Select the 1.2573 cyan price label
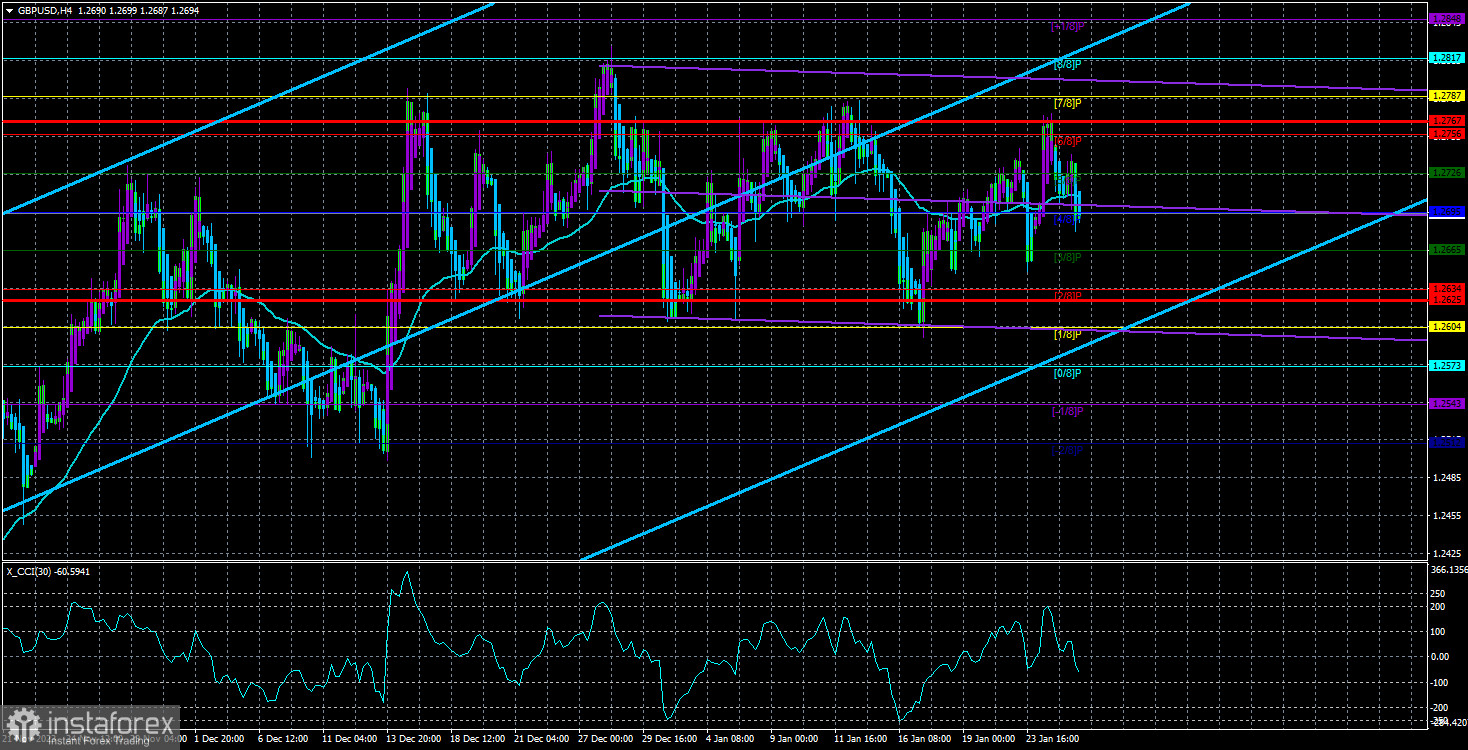The image size is (1468, 750). 1447,366
